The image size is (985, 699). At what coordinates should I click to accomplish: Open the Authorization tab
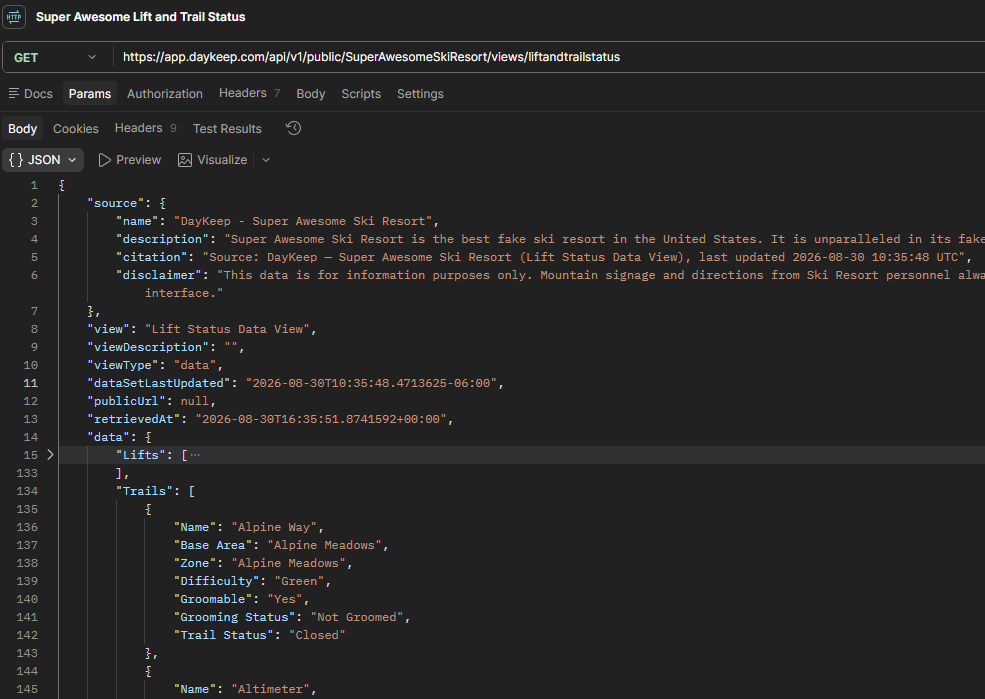coord(165,94)
